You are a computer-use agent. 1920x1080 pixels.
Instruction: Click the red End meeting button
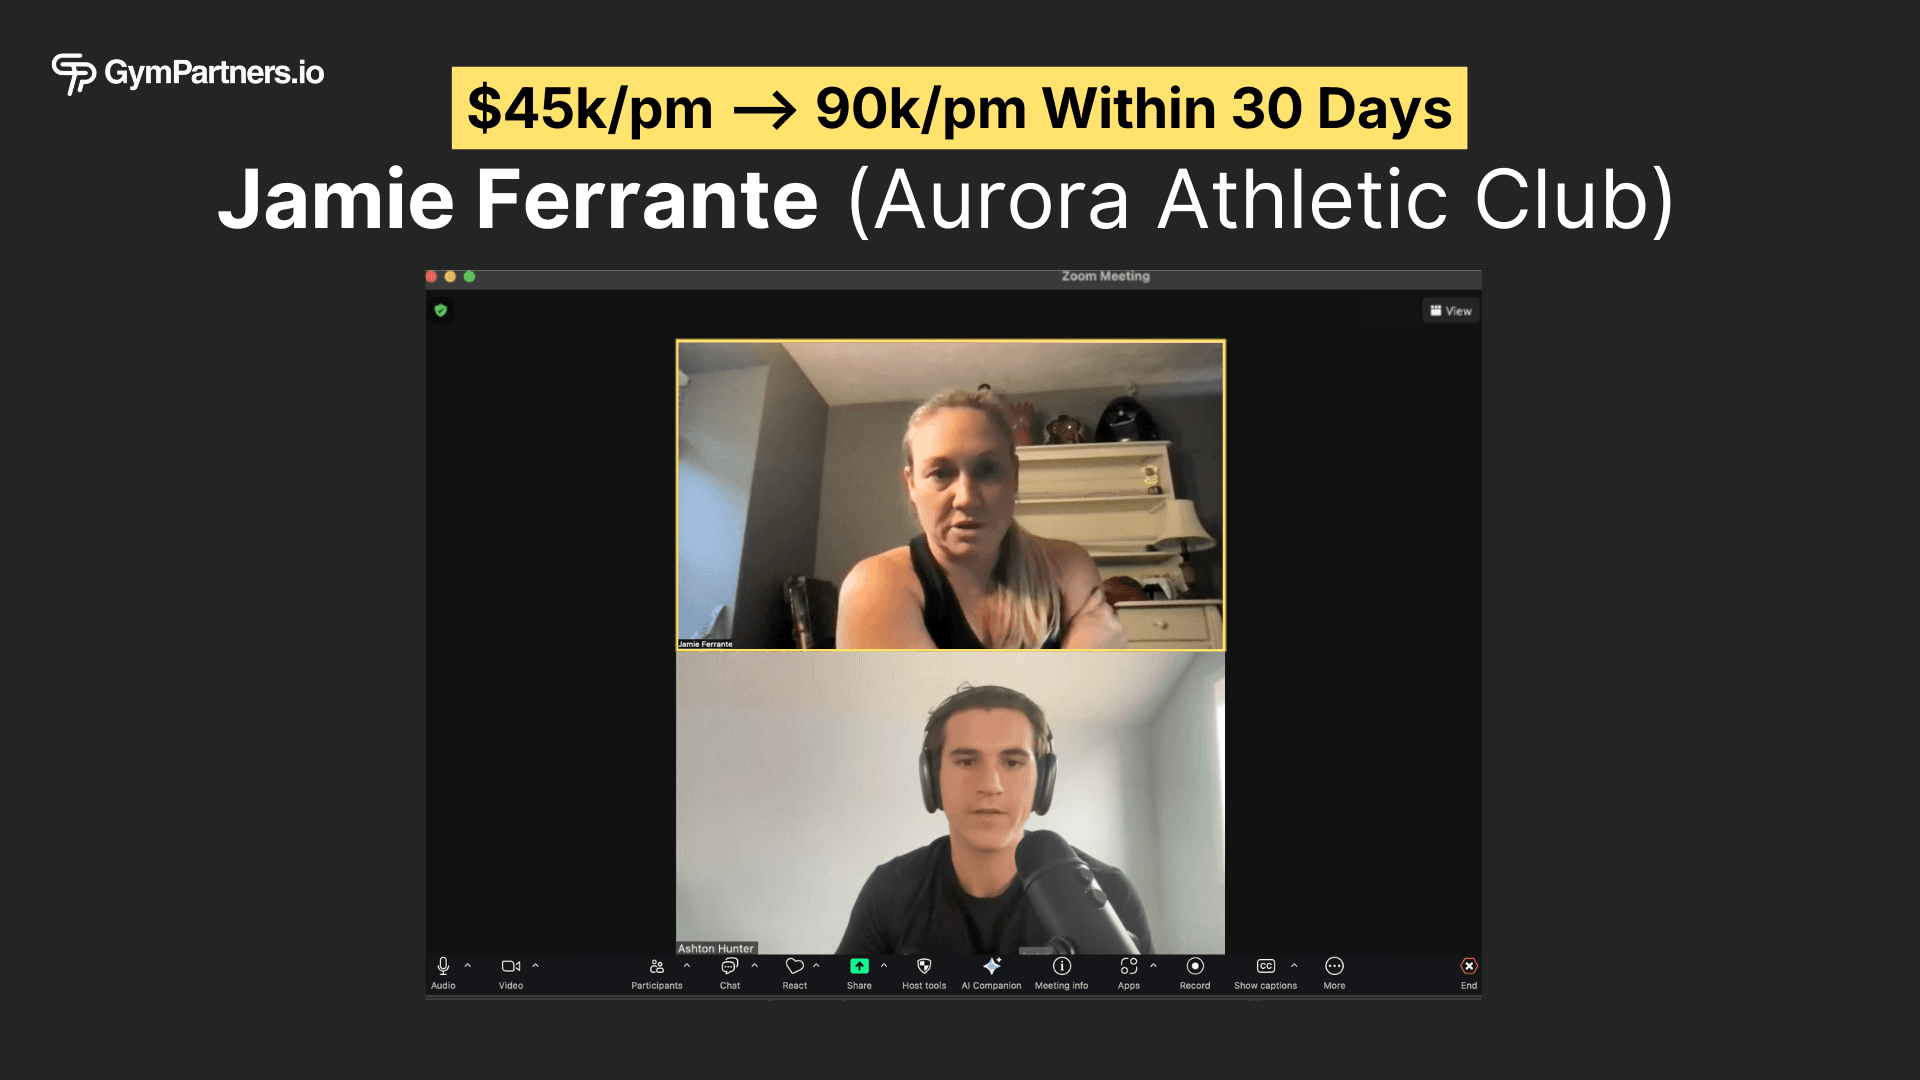[x=1469, y=966]
